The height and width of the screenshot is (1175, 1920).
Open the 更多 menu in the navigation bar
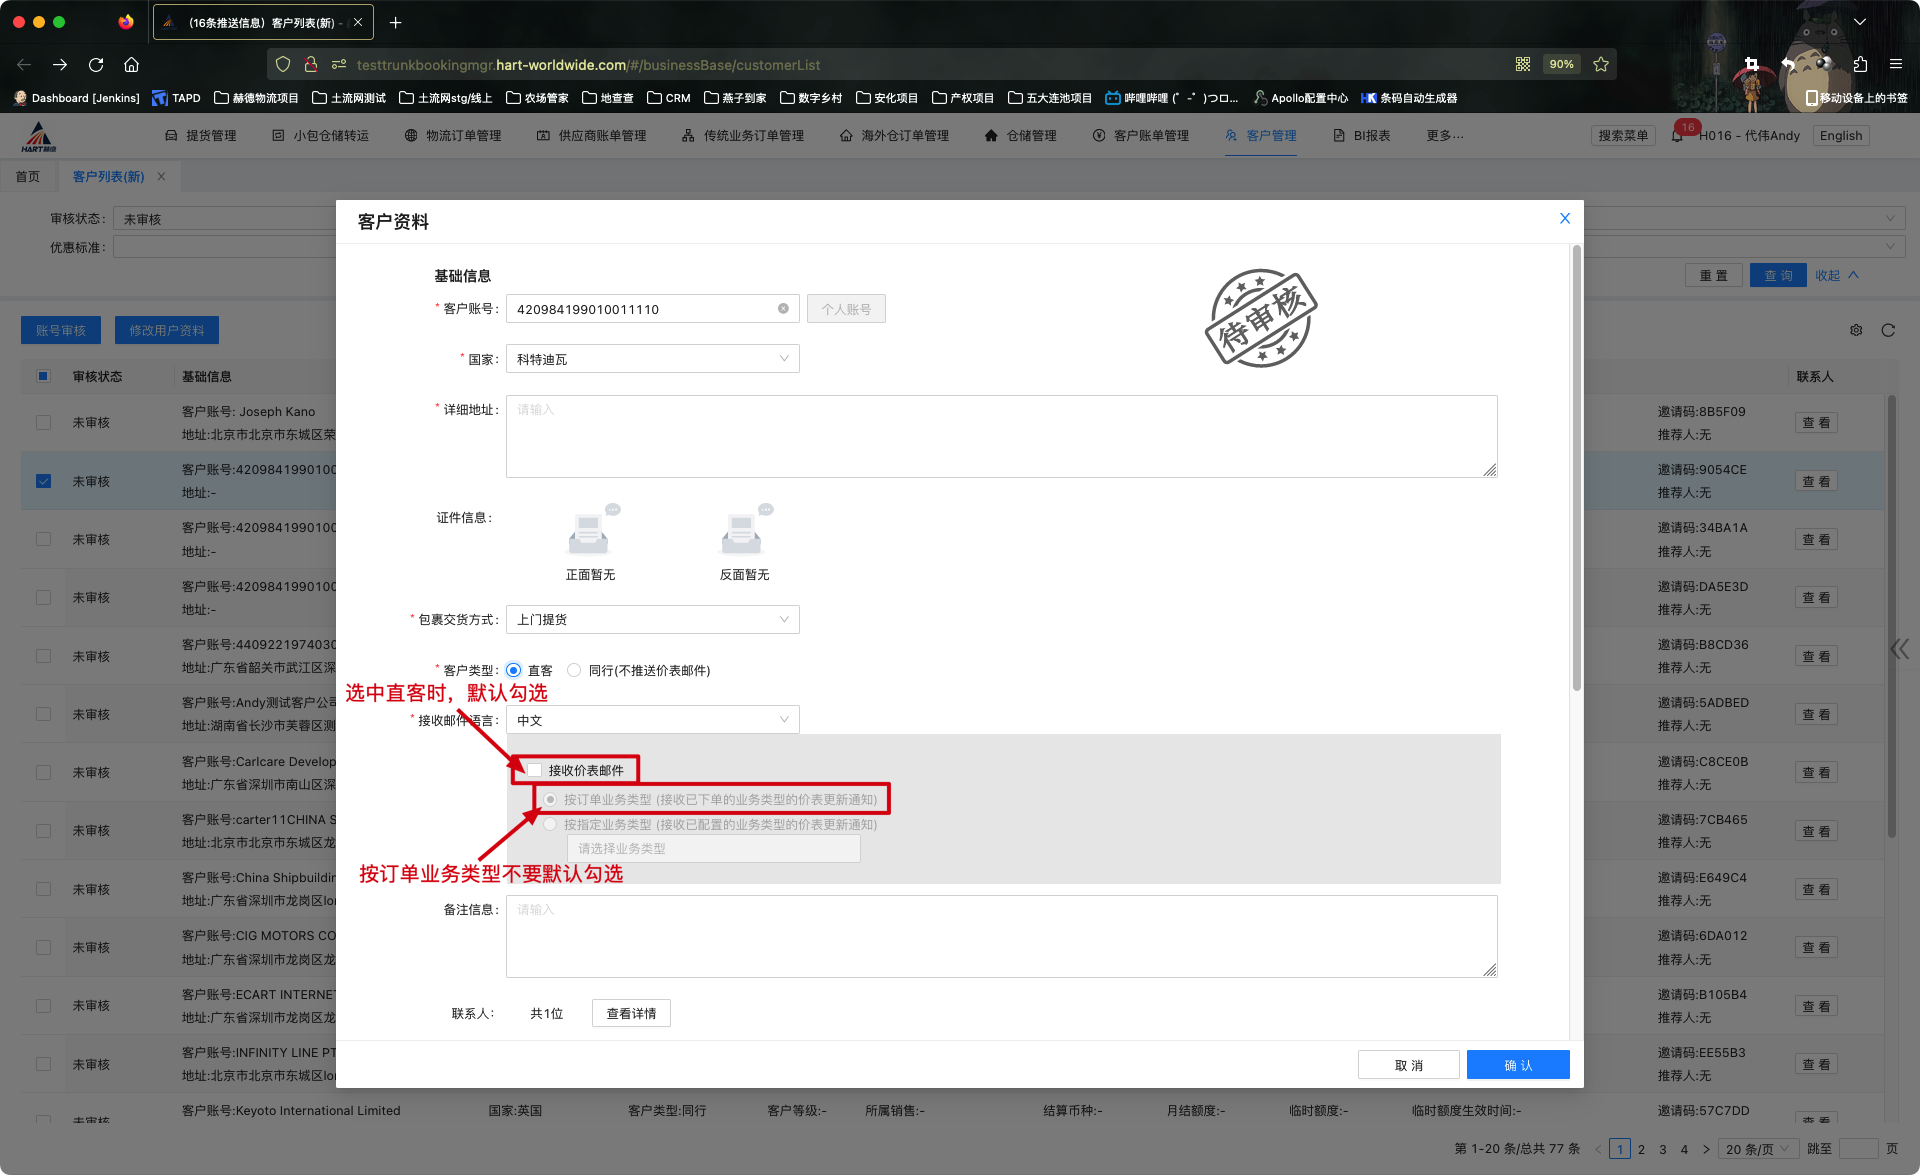(1444, 135)
